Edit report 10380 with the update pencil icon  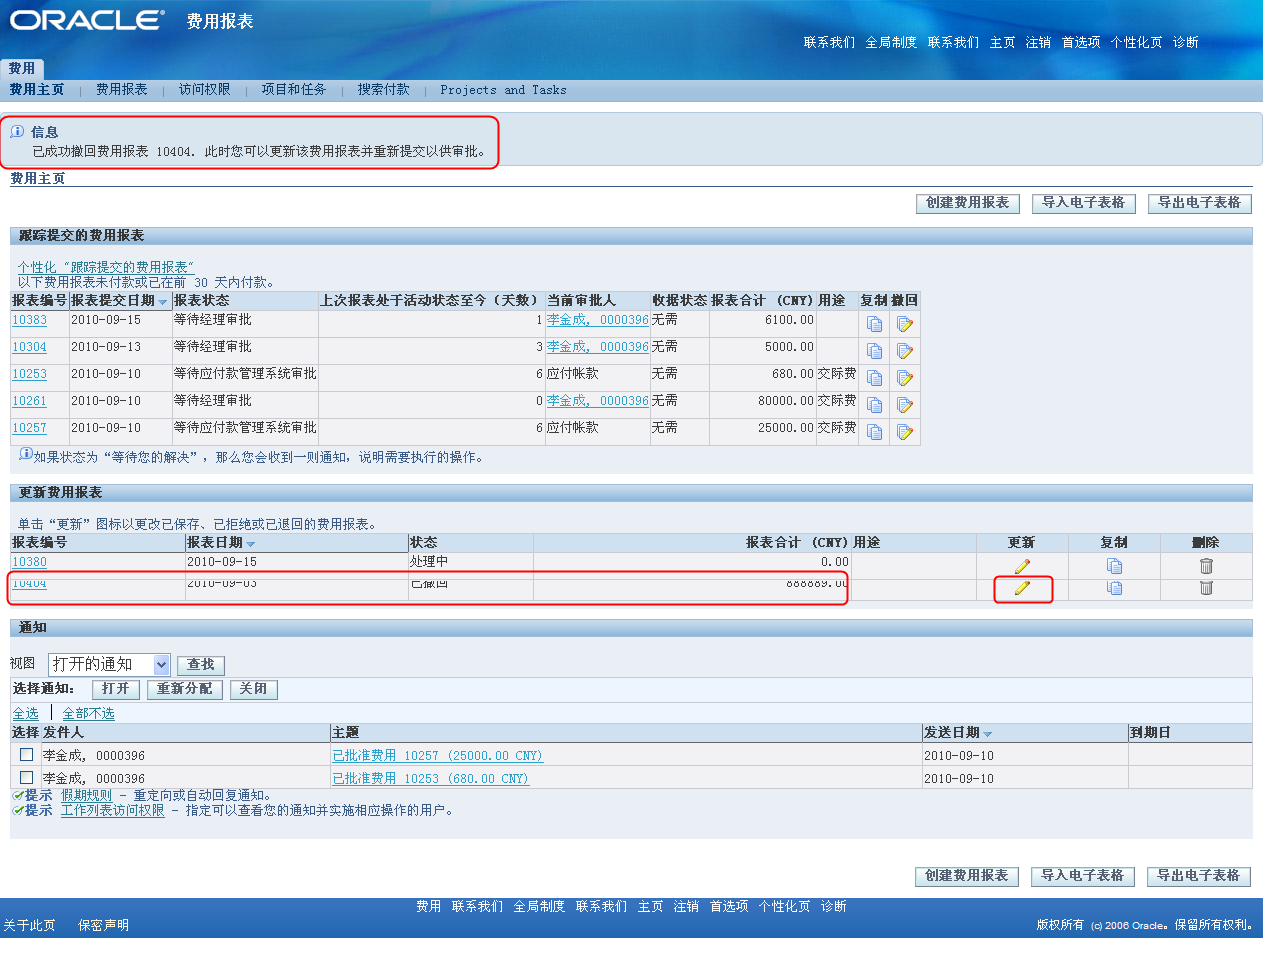[1021, 565]
